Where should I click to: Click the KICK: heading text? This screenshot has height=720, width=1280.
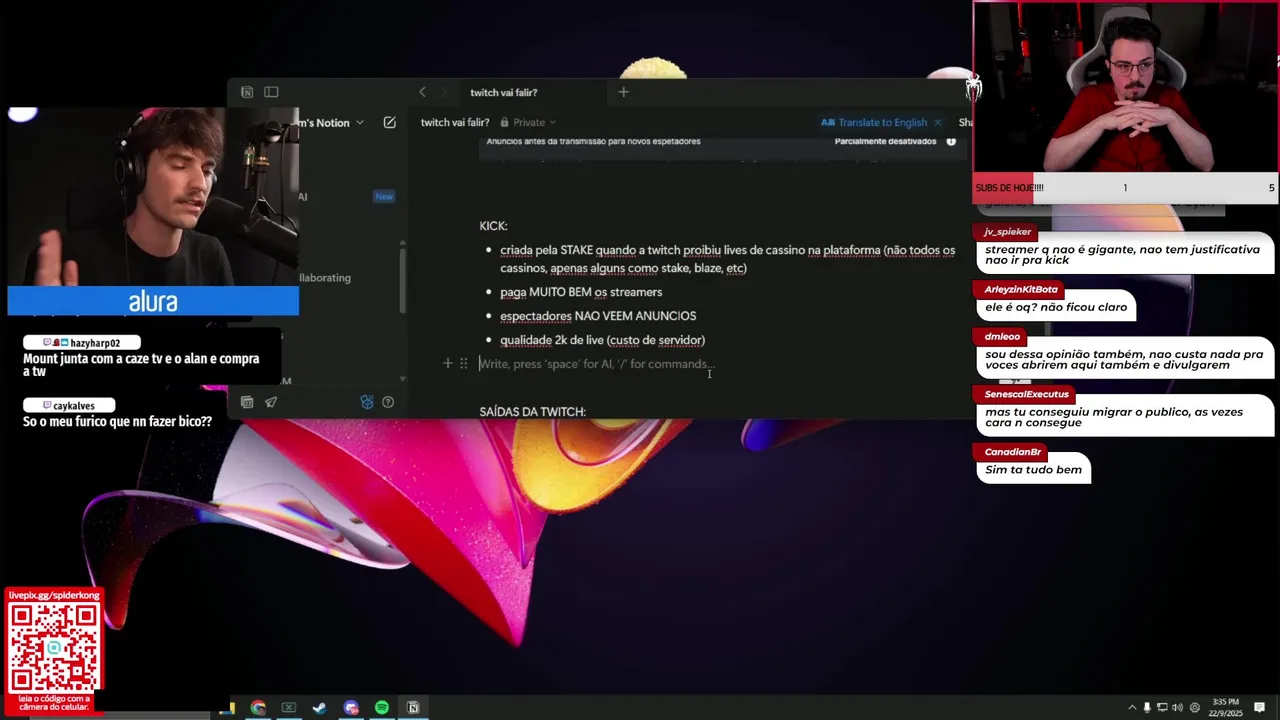pyautogui.click(x=493, y=226)
